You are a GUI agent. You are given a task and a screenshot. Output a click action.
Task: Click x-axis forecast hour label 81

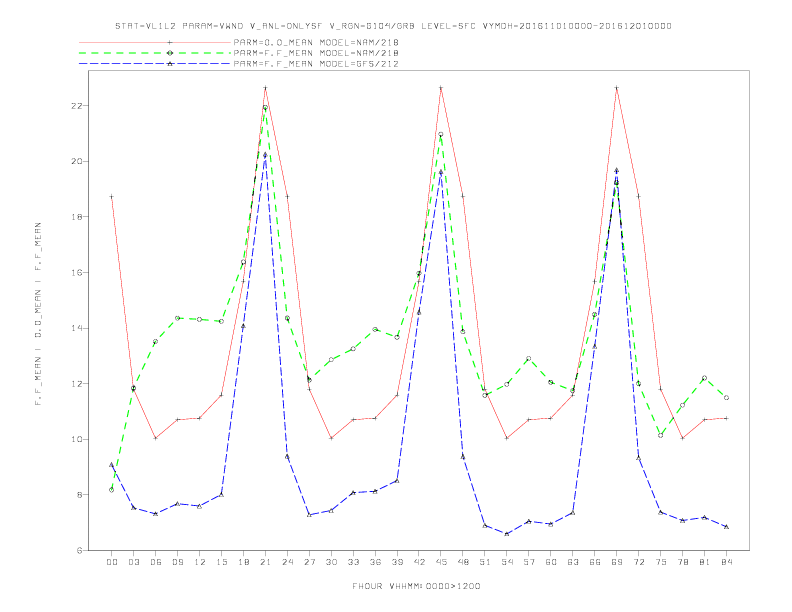pyautogui.click(x=705, y=562)
